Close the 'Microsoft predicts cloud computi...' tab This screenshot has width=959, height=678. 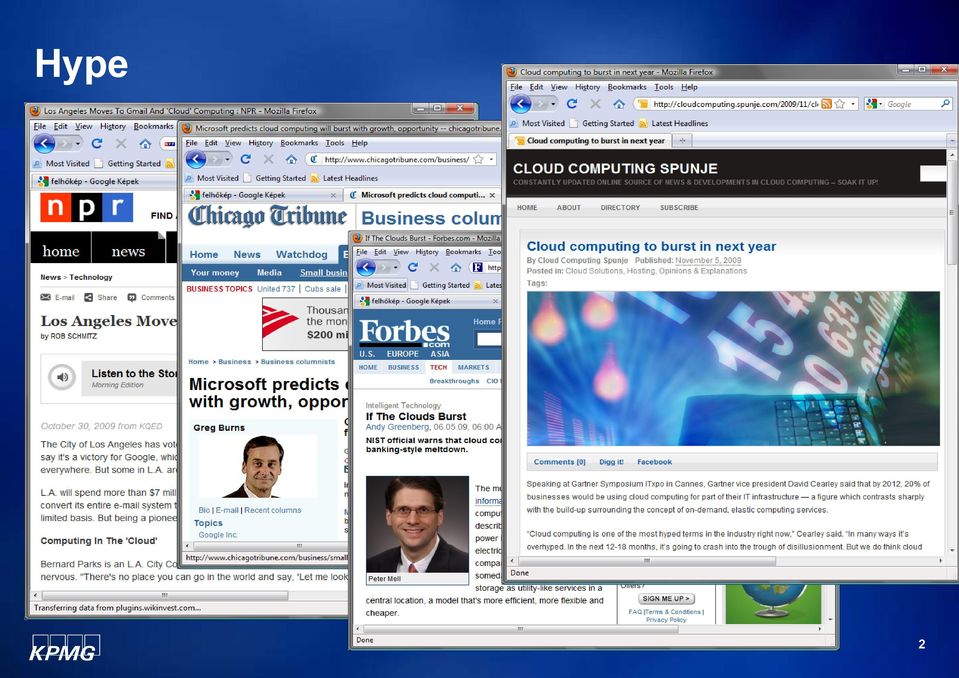pos(492,196)
